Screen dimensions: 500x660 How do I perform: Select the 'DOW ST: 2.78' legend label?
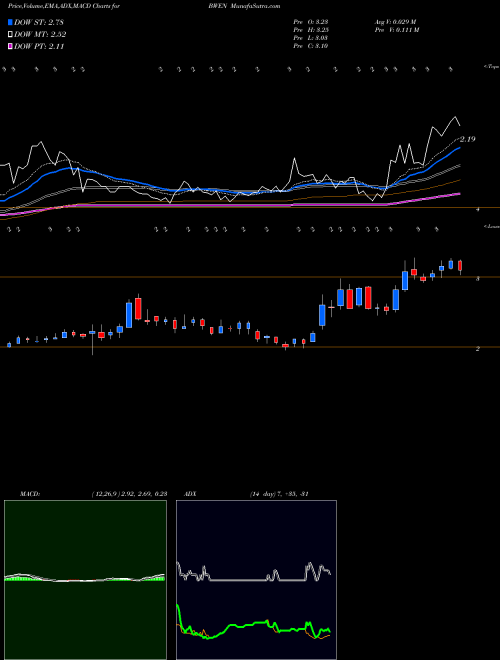click(39, 22)
